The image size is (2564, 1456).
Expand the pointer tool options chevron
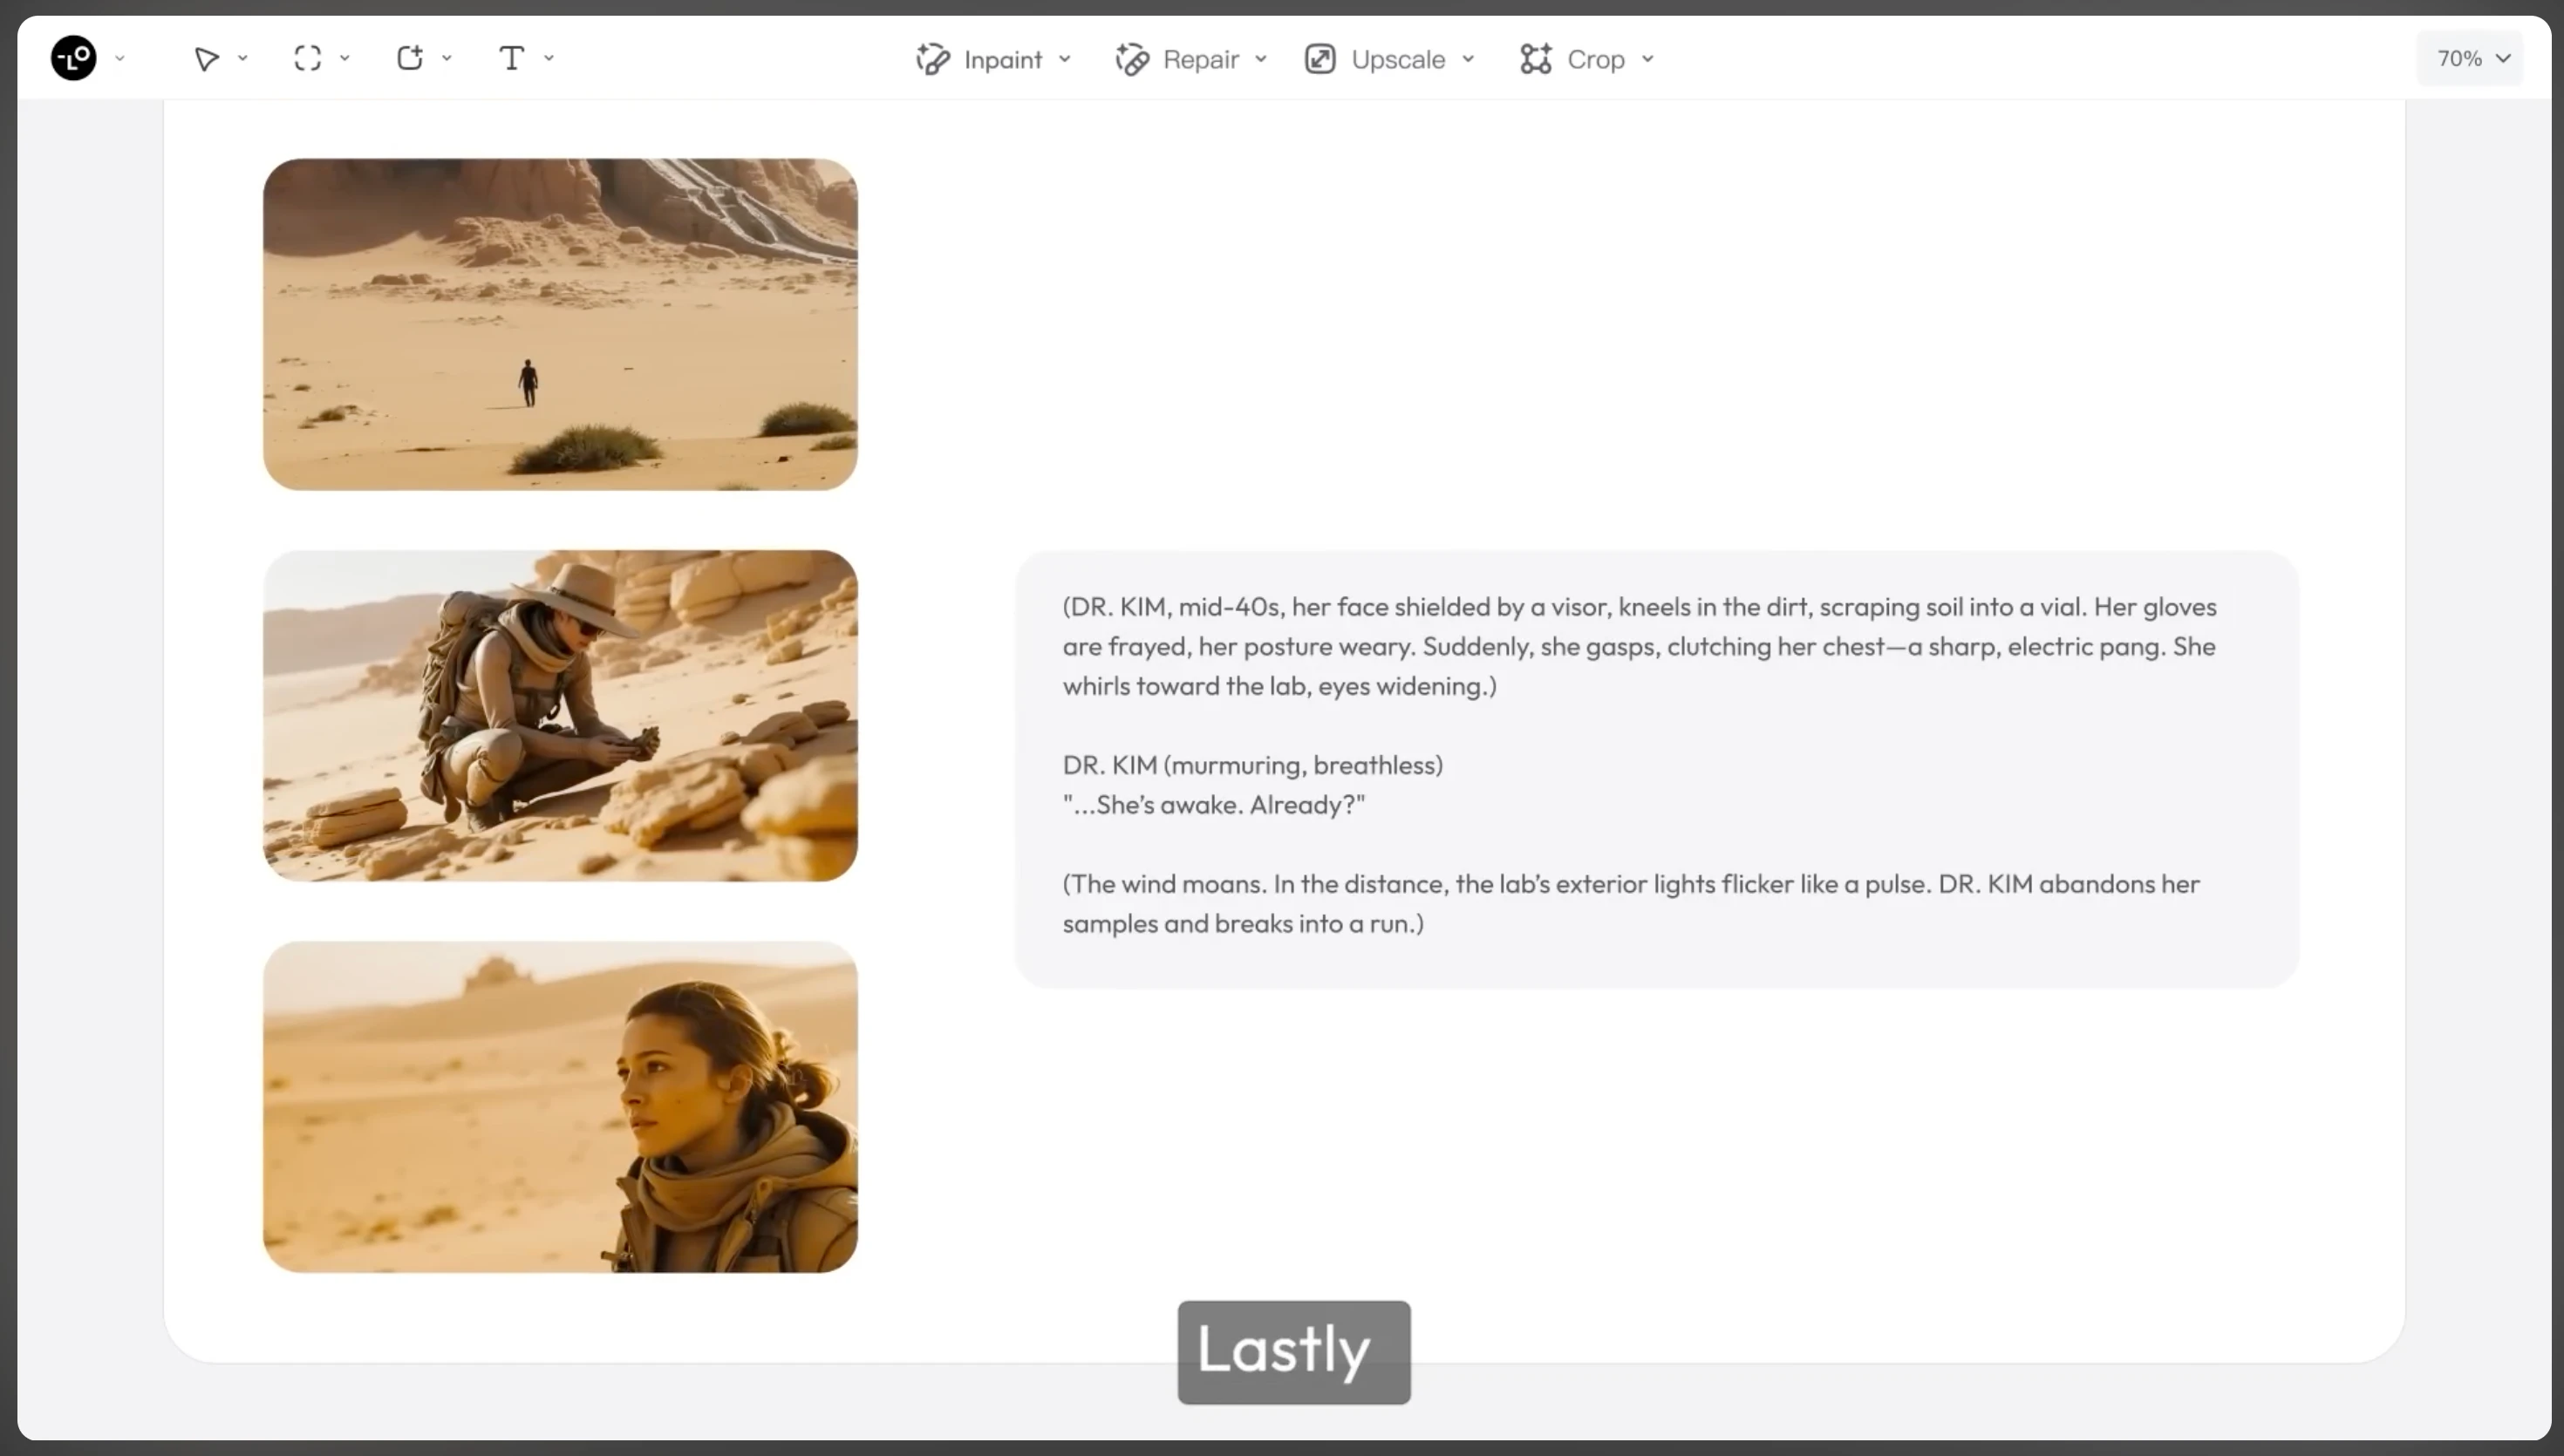[x=243, y=59]
